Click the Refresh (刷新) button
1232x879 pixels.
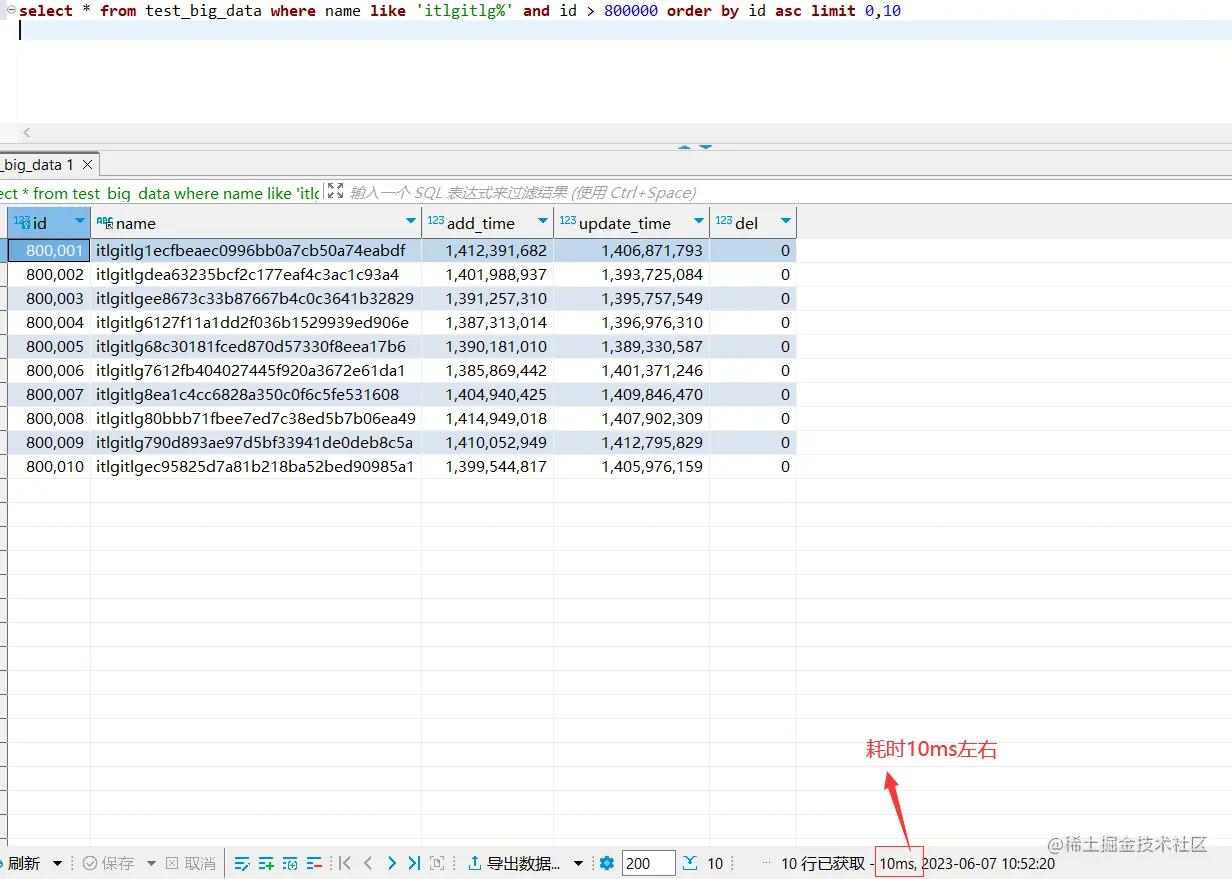[x=20, y=864]
